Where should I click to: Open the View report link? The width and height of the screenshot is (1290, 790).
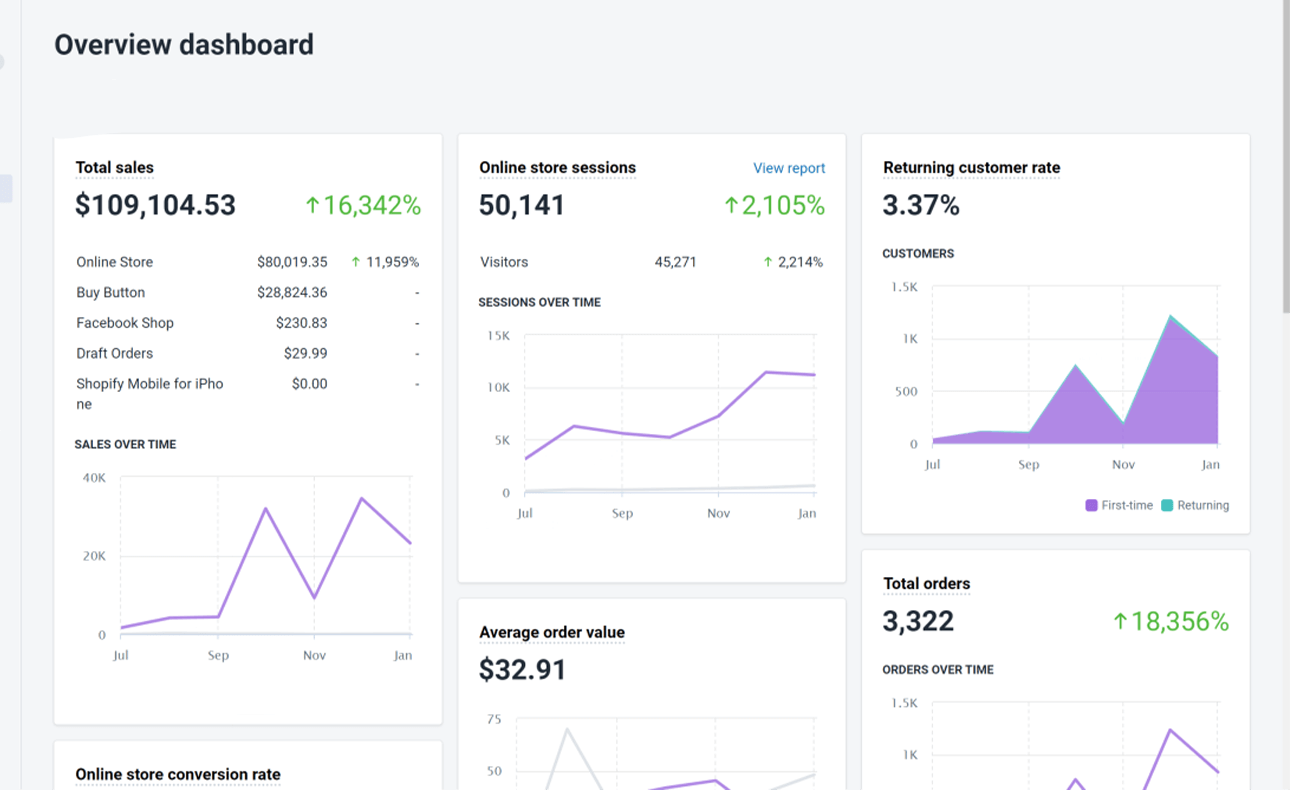789,168
